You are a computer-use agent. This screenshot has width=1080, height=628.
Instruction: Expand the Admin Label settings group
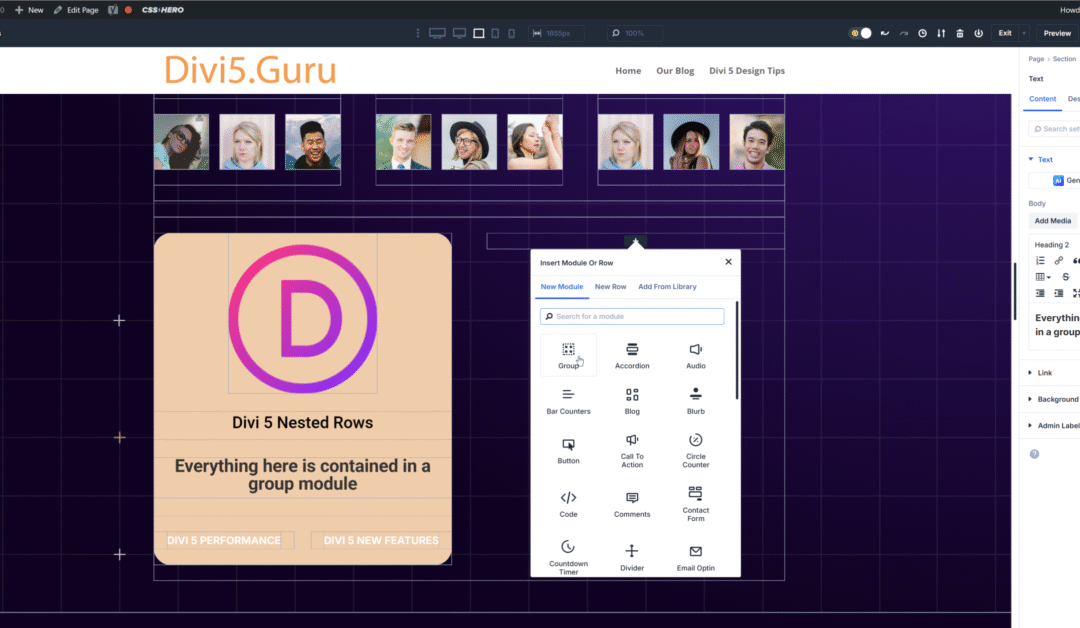[1053, 426]
